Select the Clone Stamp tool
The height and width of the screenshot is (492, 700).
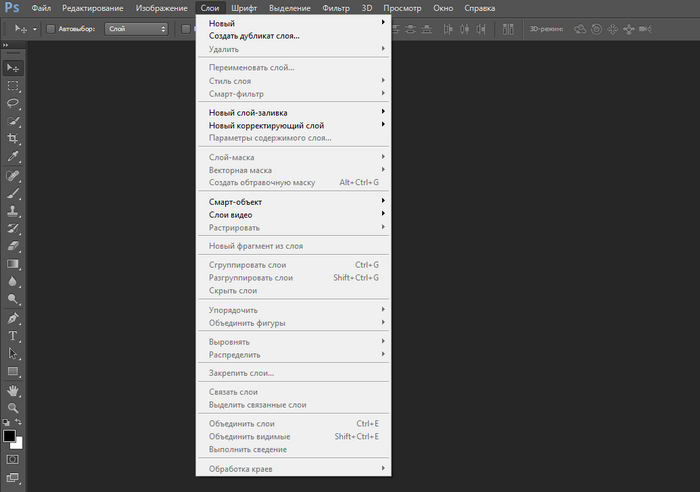point(13,211)
